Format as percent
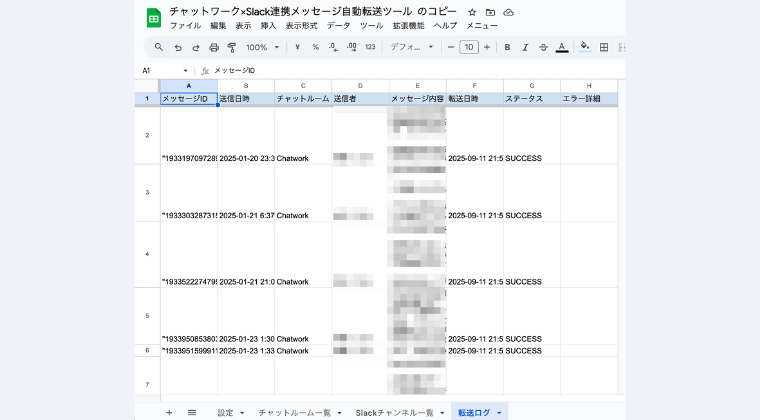Screen dimensions: 760x420 [316, 47]
